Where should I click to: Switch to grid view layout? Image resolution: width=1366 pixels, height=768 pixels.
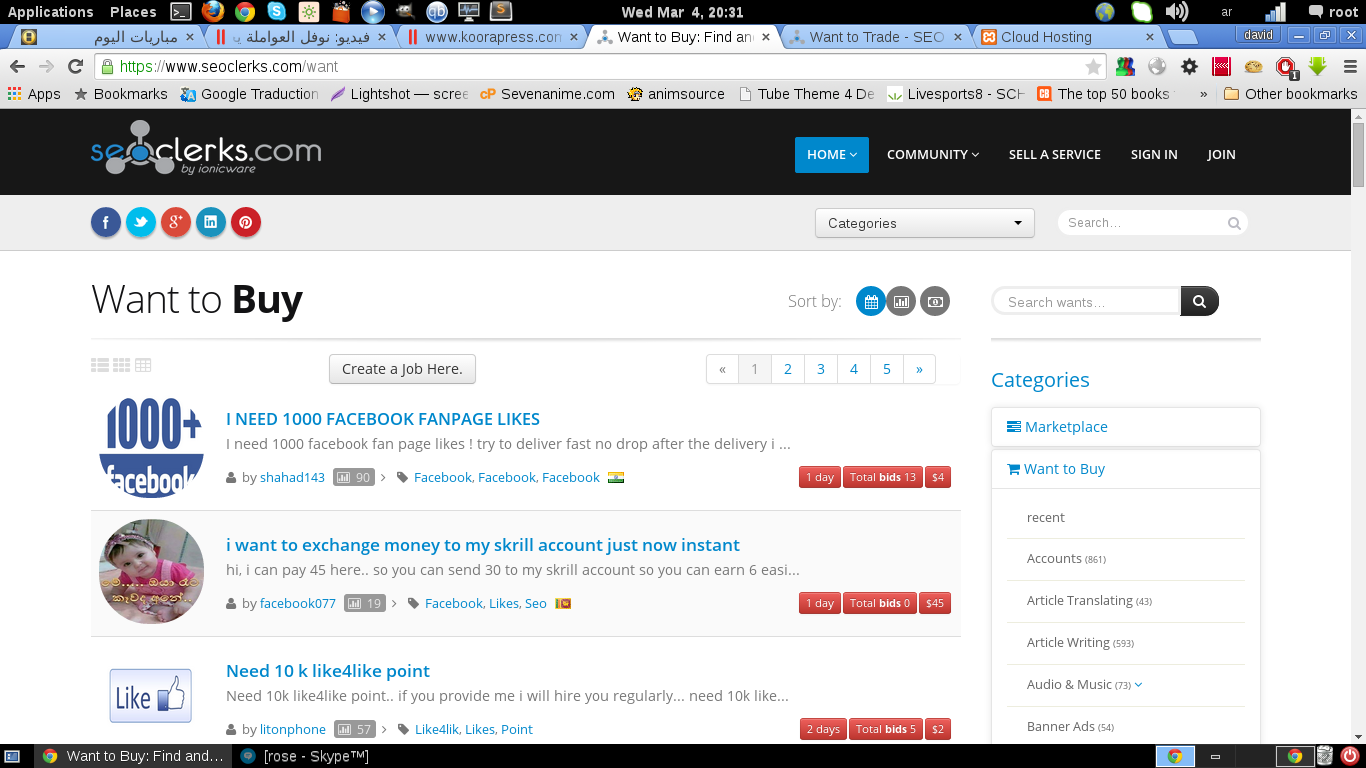pos(122,366)
